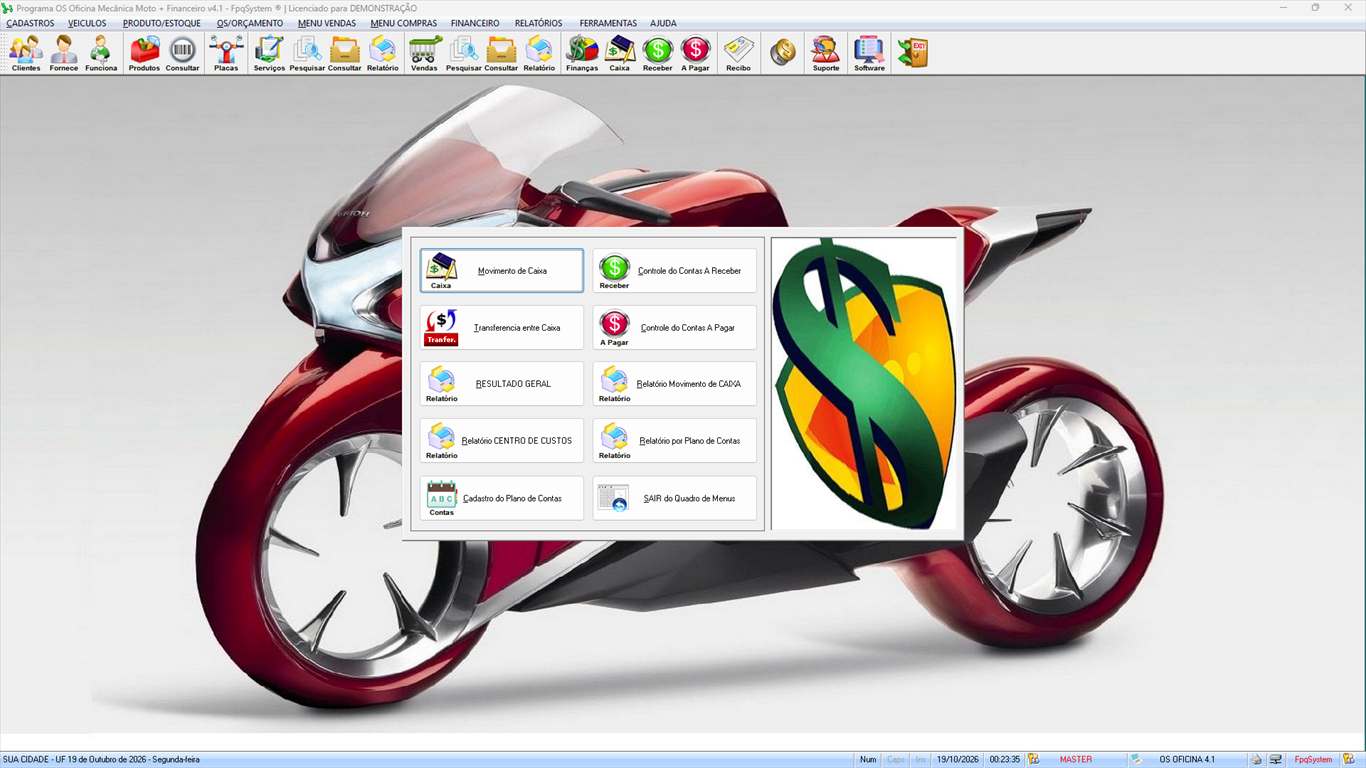Click OS OFICINA 4.1 status bar text
1366x768 pixels.
[x=1187, y=760]
